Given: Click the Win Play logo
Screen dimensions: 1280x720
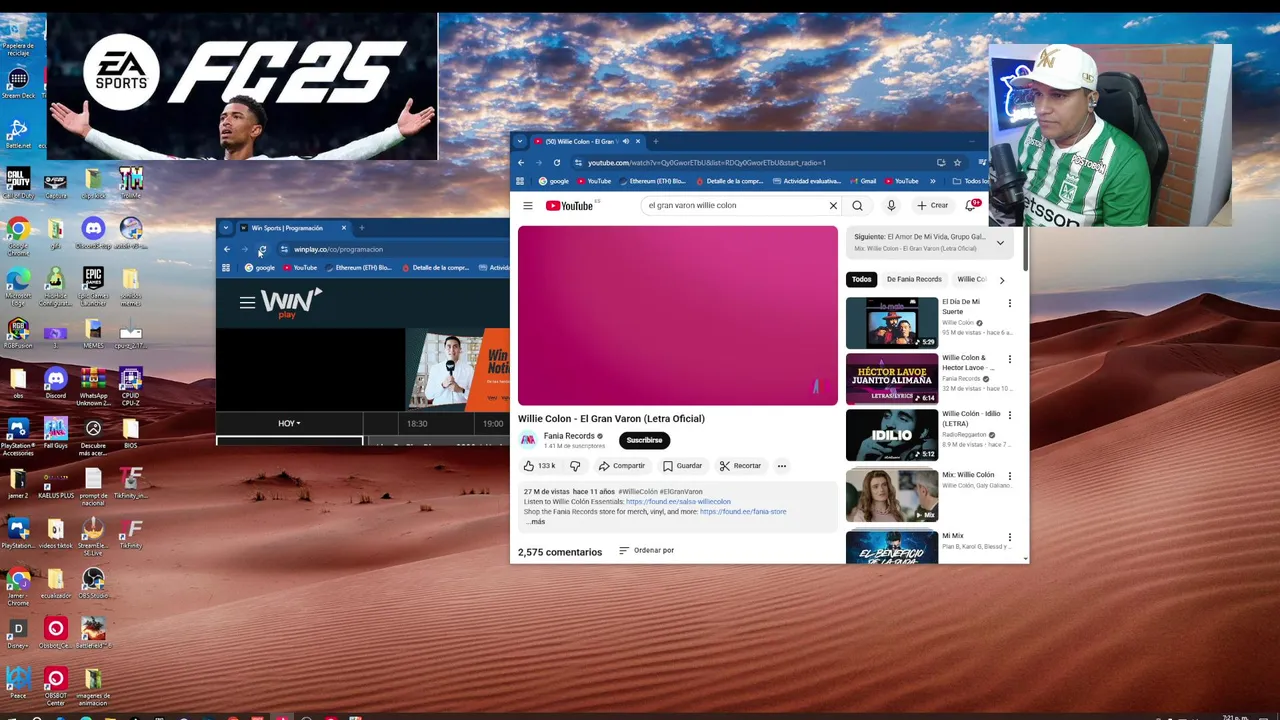Looking at the screenshot, I should (291, 303).
